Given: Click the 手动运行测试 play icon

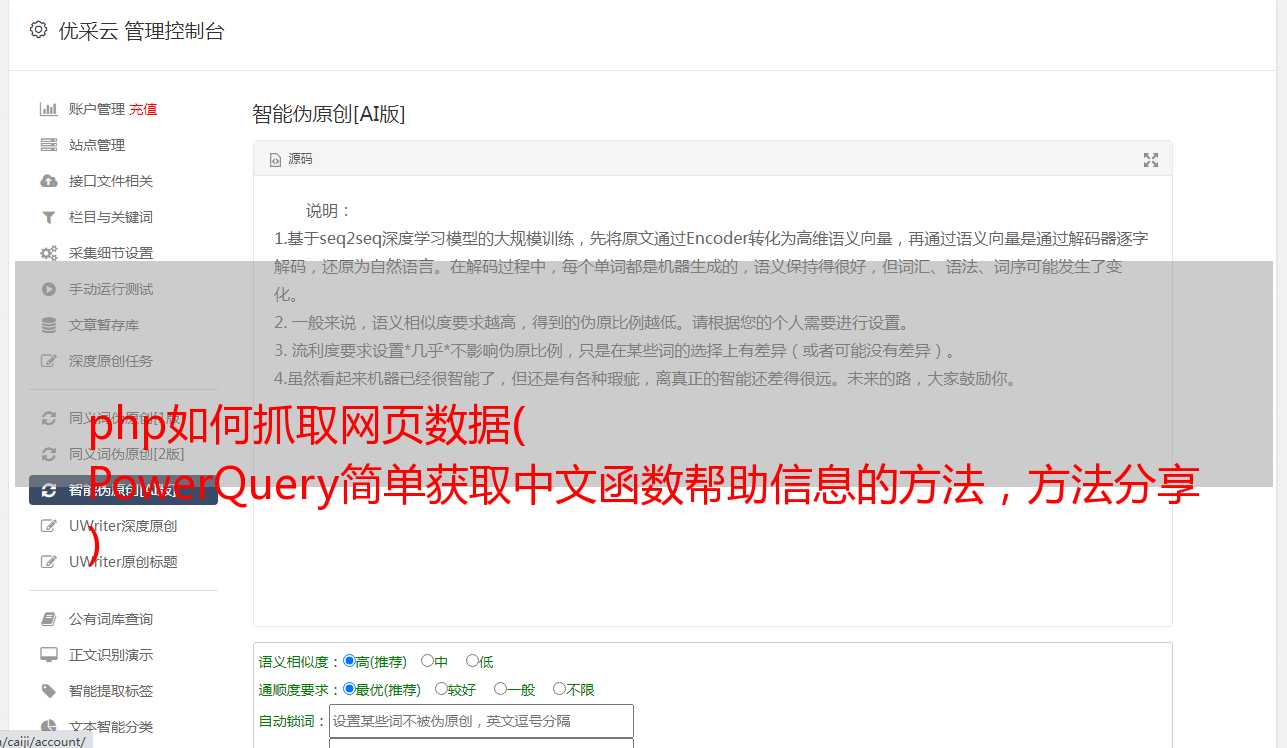Looking at the screenshot, I should tap(48, 289).
